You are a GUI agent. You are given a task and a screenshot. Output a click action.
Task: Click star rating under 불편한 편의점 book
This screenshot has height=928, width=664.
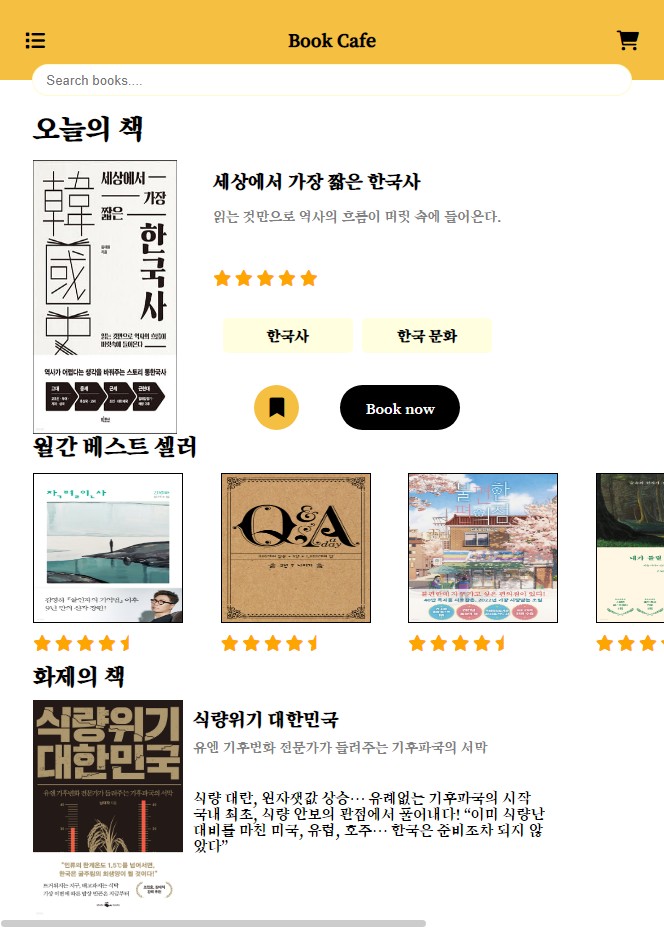pyautogui.click(x=457, y=643)
